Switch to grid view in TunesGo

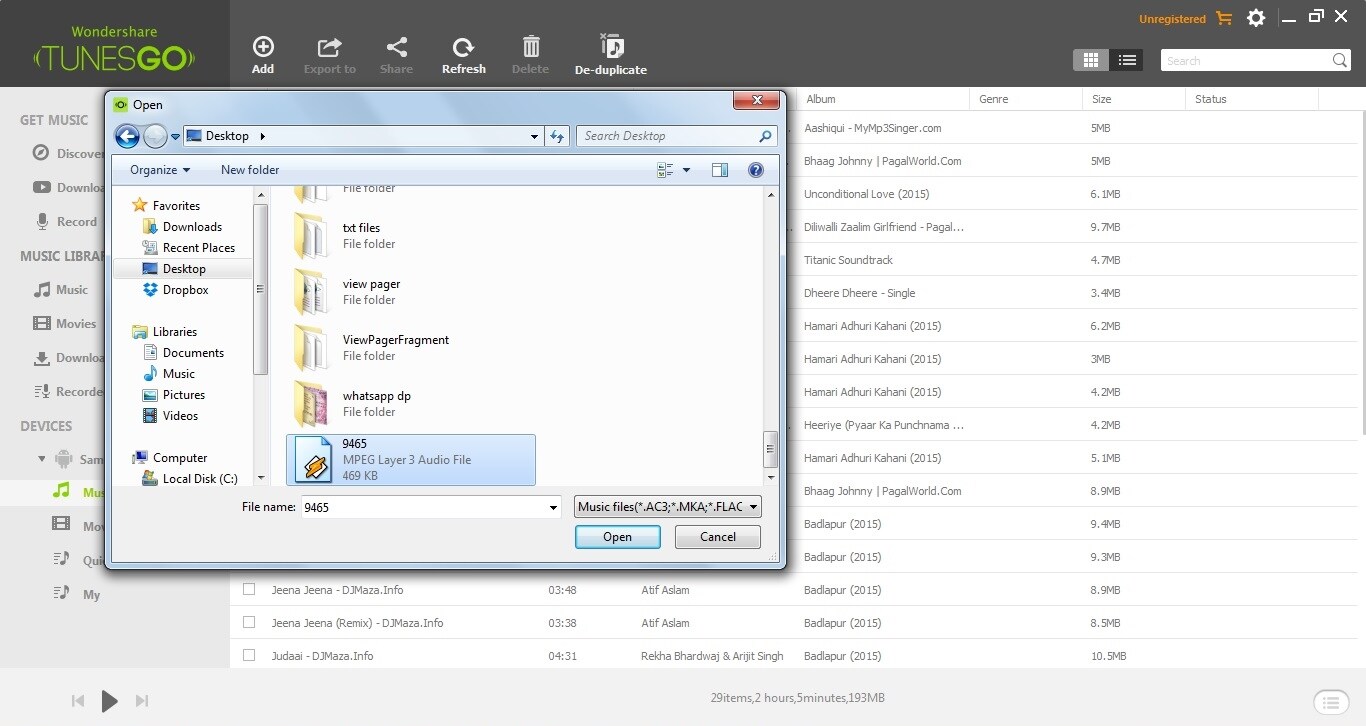pos(1091,60)
